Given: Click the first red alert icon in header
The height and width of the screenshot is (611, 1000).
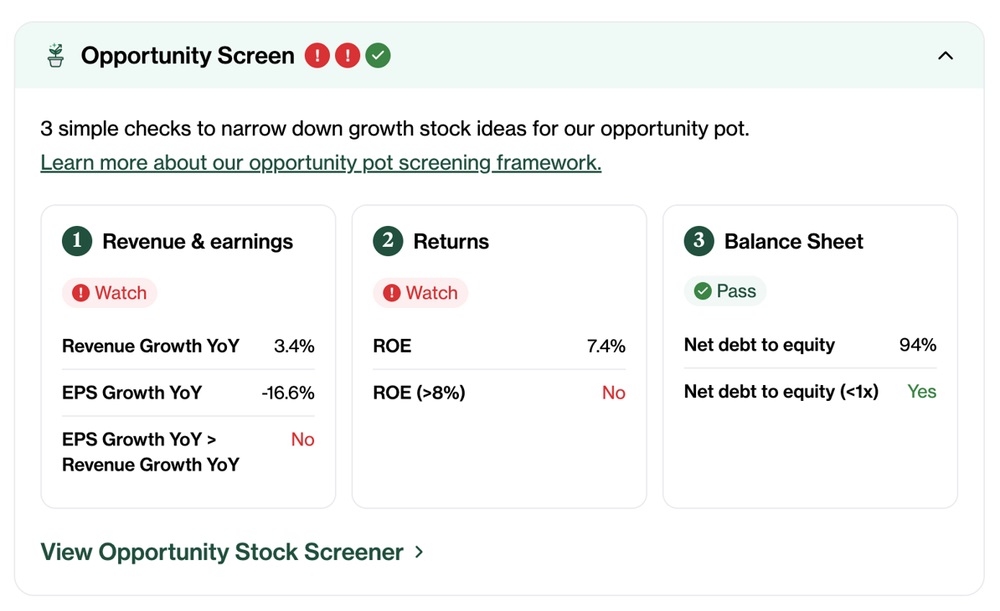Looking at the screenshot, I should (317, 55).
